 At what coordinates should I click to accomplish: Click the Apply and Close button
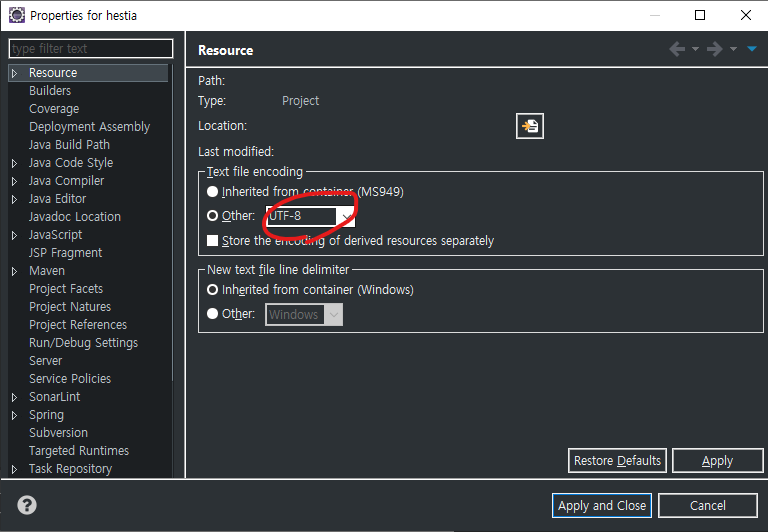click(602, 506)
